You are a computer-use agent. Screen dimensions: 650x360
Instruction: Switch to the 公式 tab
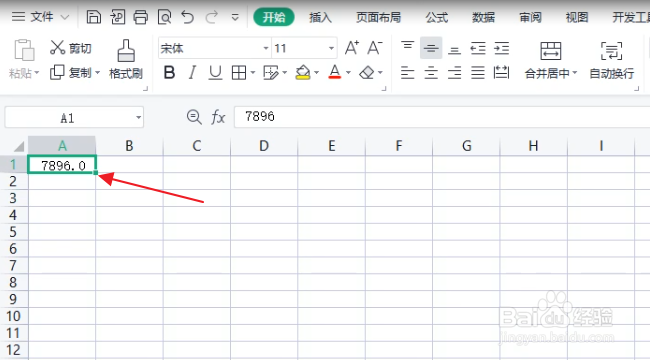(437, 17)
